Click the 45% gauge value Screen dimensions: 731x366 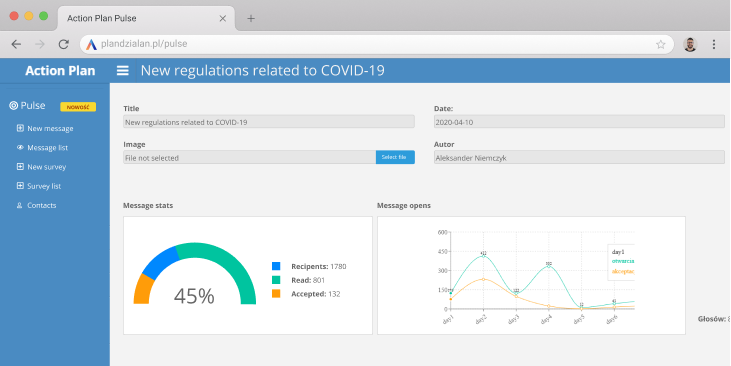[194, 296]
